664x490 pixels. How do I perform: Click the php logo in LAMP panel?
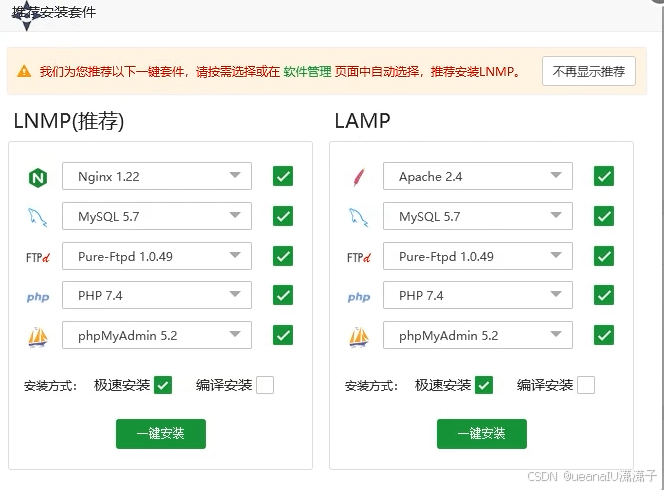click(359, 297)
